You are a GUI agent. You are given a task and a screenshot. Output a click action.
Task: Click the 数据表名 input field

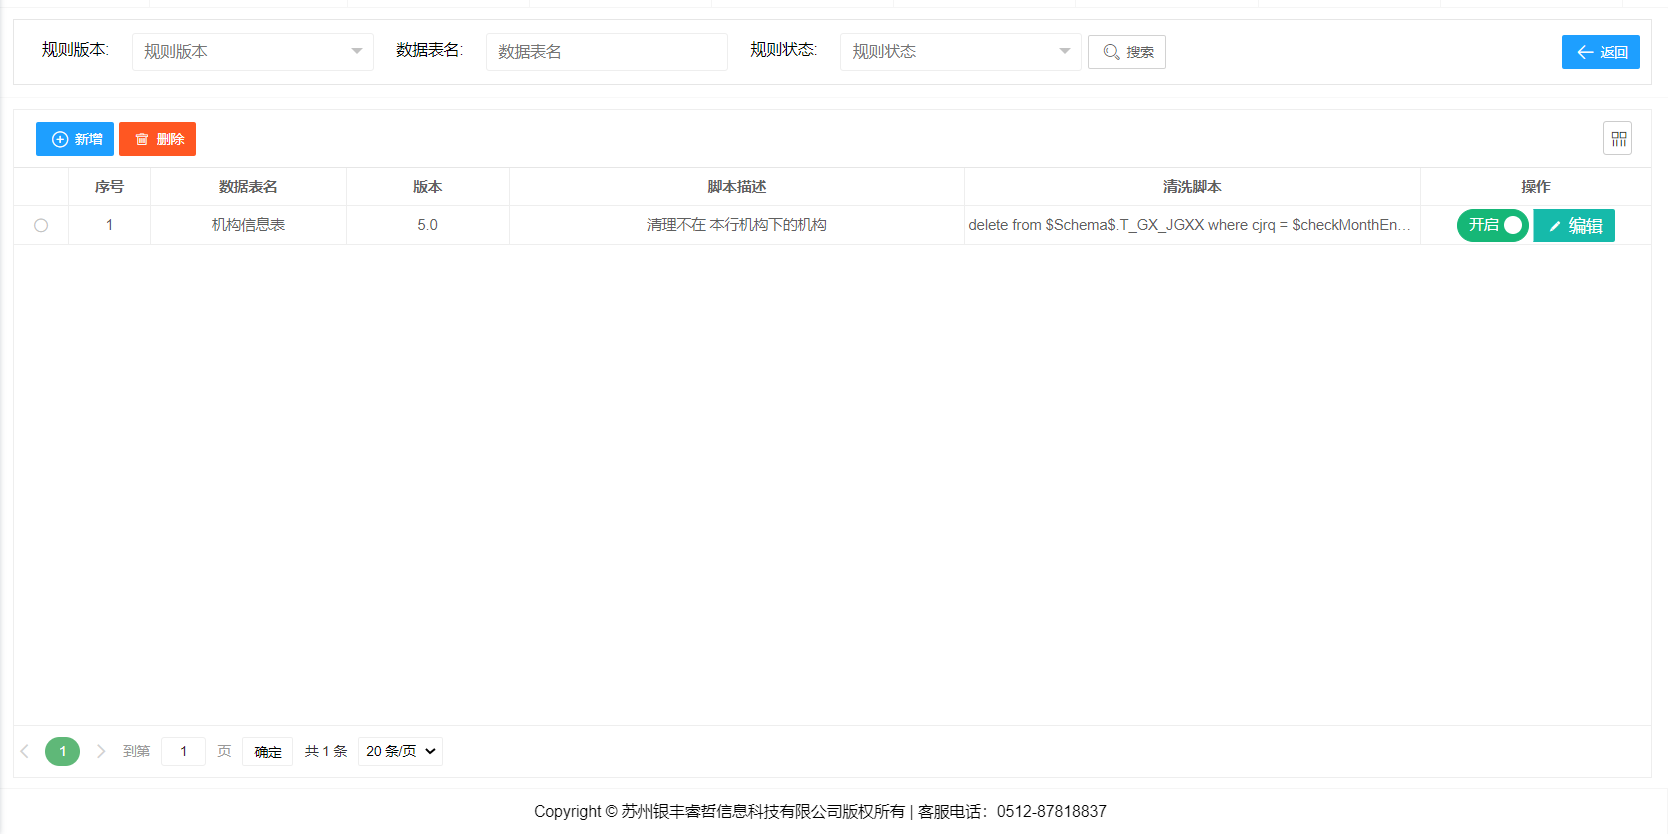[606, 52]
